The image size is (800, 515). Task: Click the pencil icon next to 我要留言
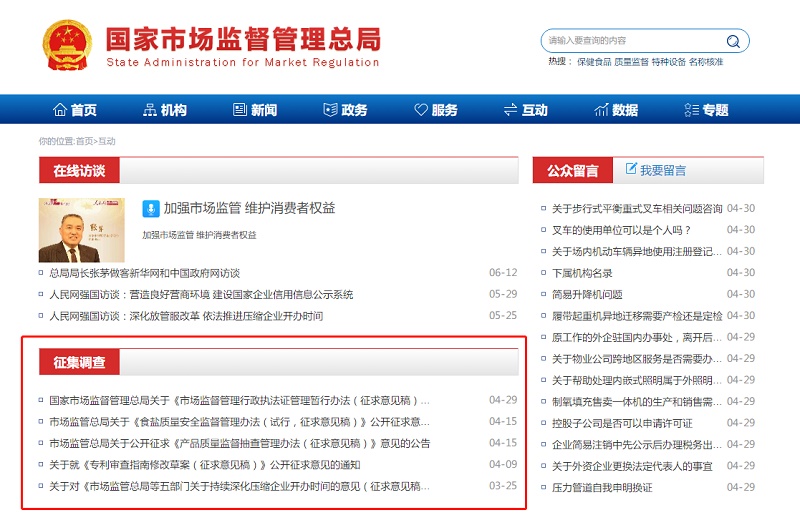click(631, 169)
